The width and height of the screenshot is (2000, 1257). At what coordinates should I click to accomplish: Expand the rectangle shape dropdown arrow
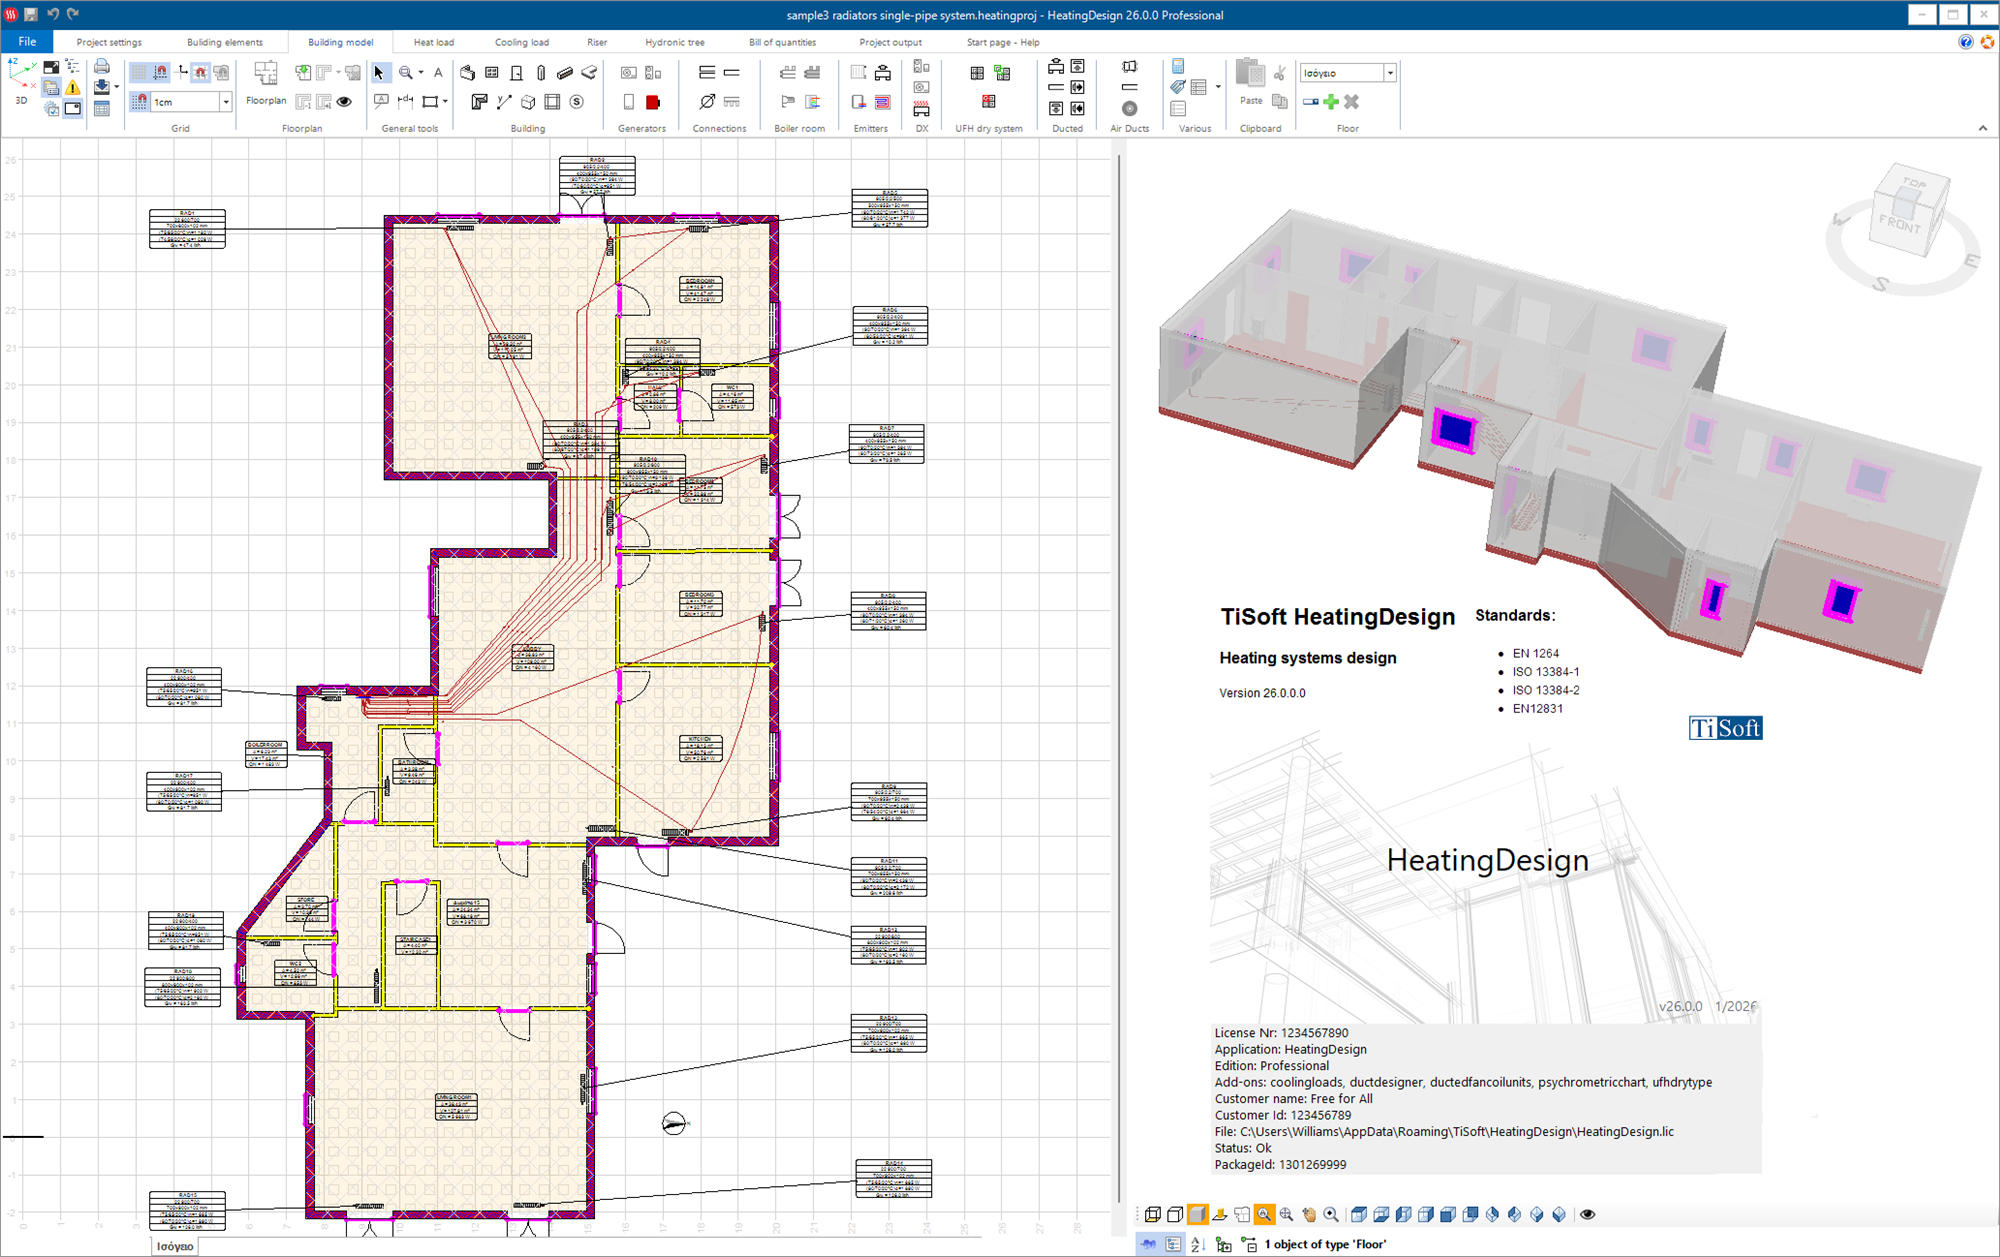[x=445, y=101]
